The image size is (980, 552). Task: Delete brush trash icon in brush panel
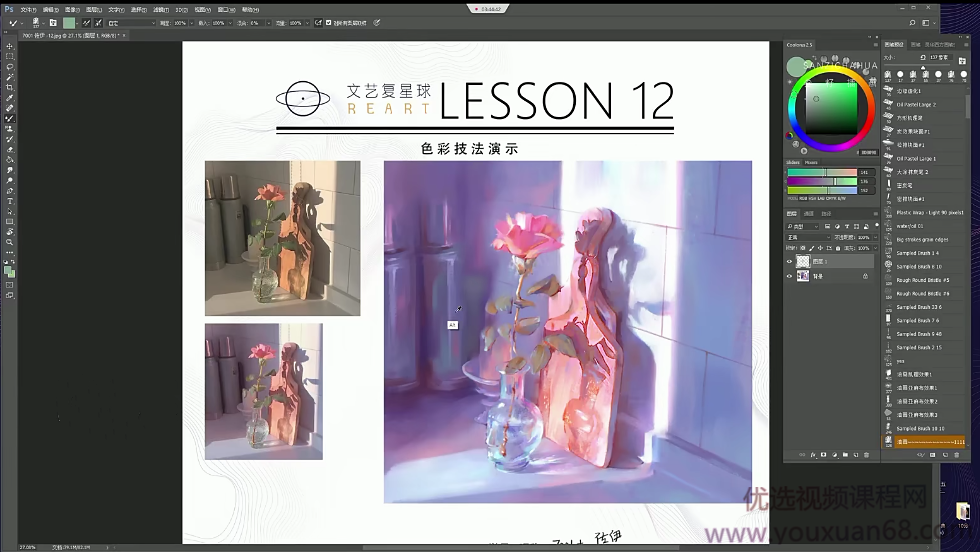(x=957, y=455)
